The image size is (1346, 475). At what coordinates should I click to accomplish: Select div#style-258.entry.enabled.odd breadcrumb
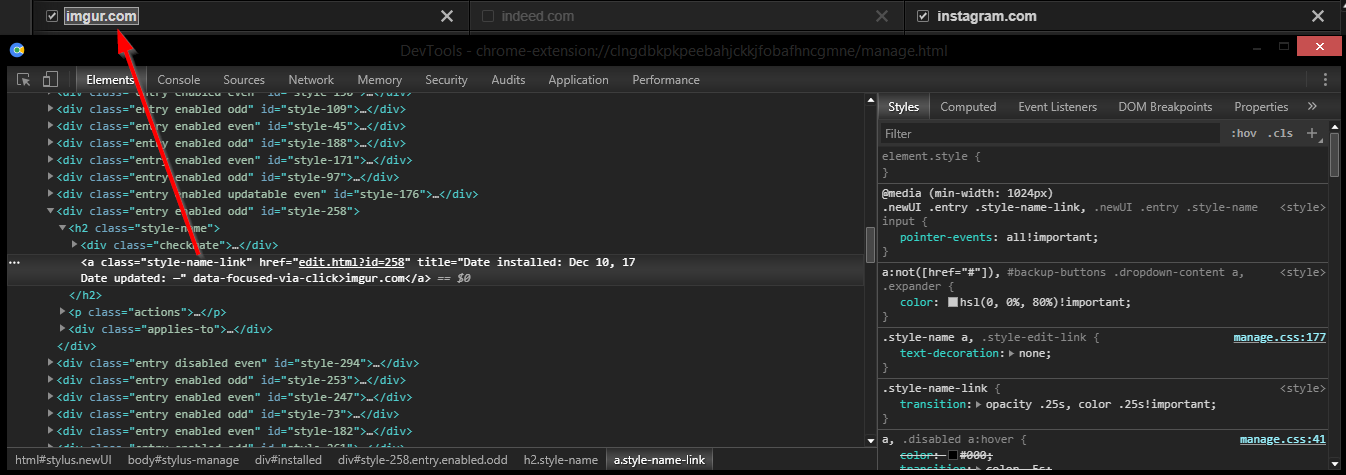[423, 460]
